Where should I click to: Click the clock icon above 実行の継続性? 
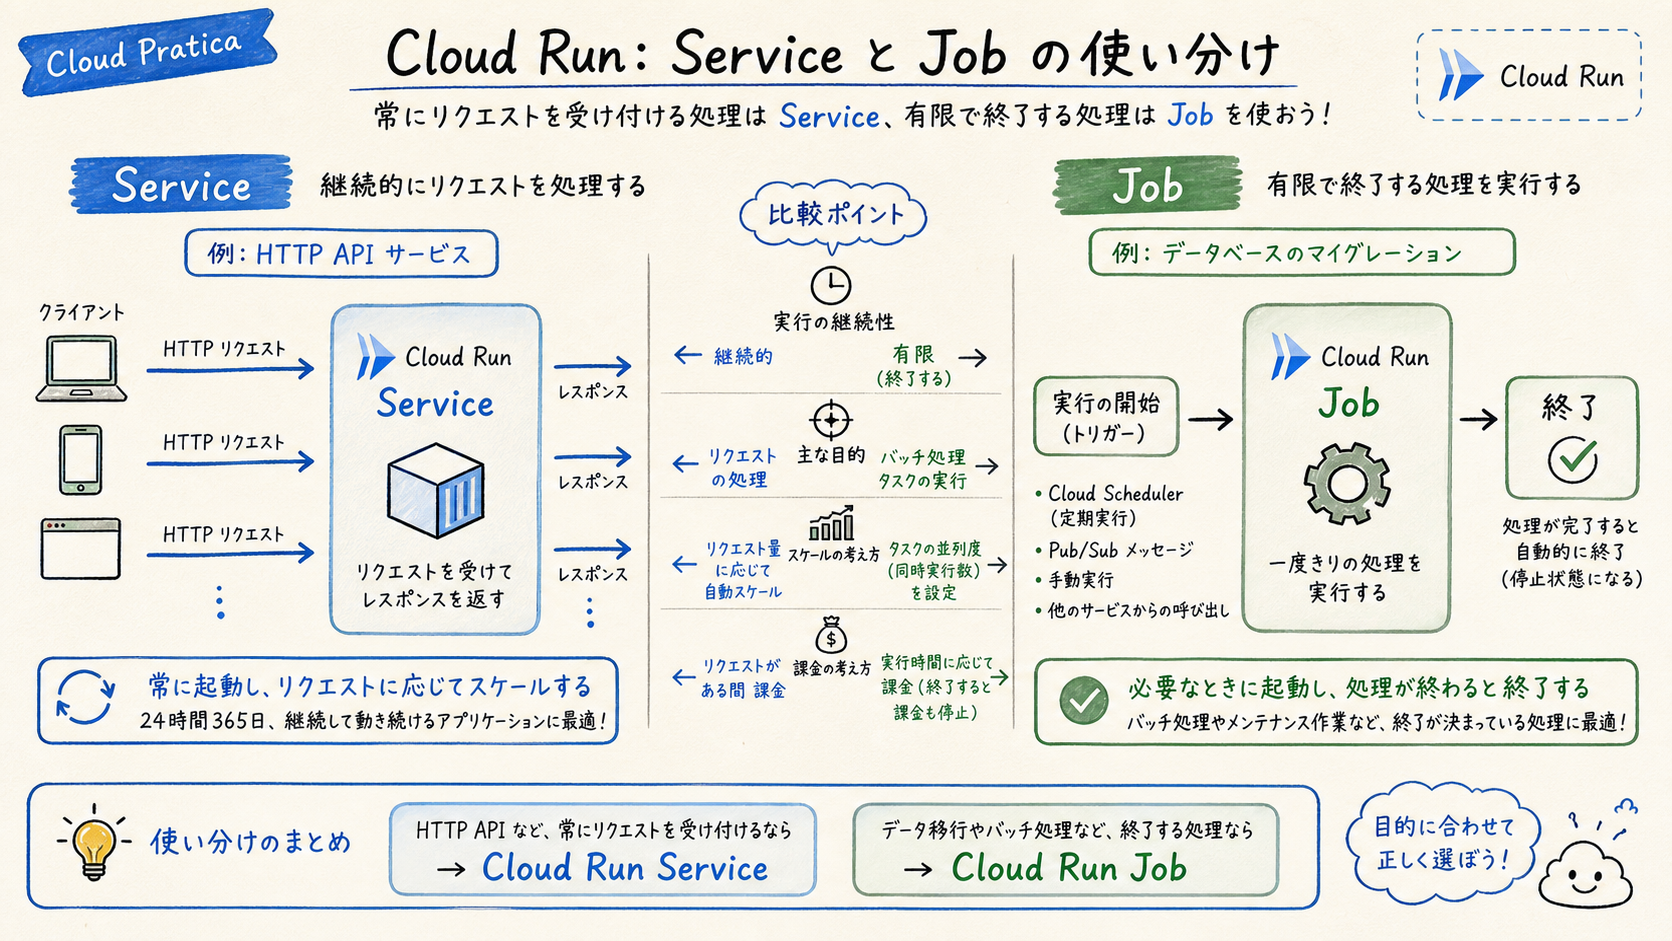(830, 286)
